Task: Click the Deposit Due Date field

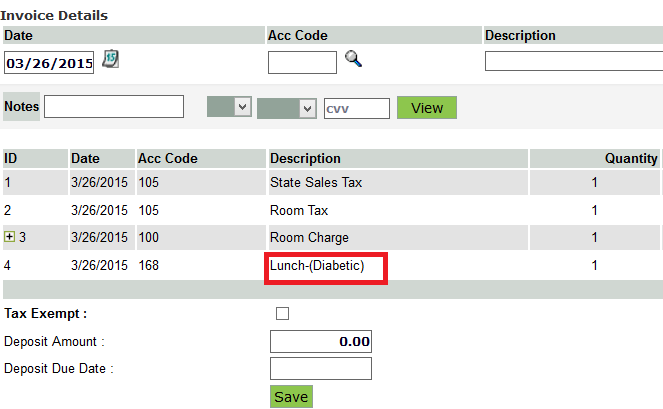Action: tap(321, 368)
